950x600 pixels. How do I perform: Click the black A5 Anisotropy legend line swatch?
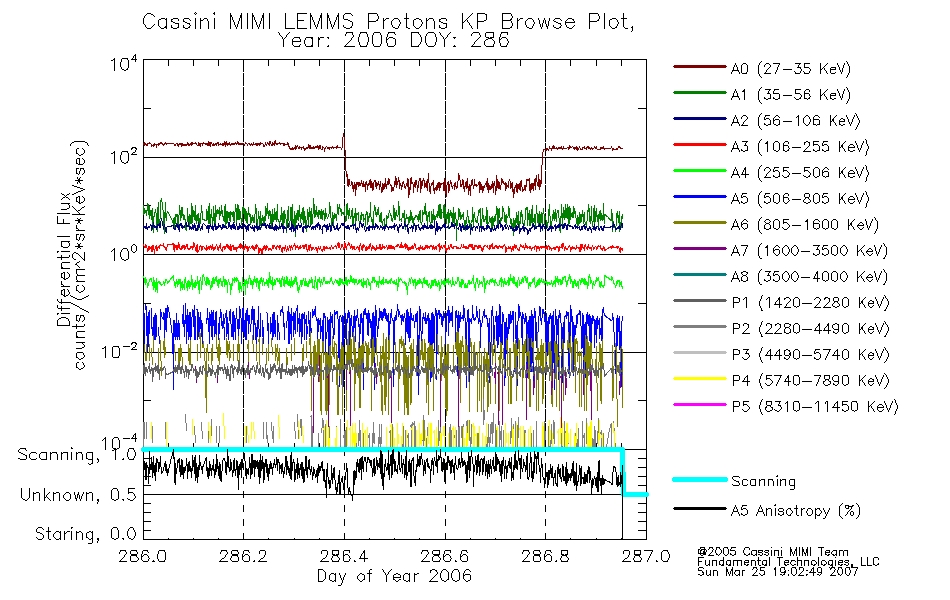pos(700,509)
